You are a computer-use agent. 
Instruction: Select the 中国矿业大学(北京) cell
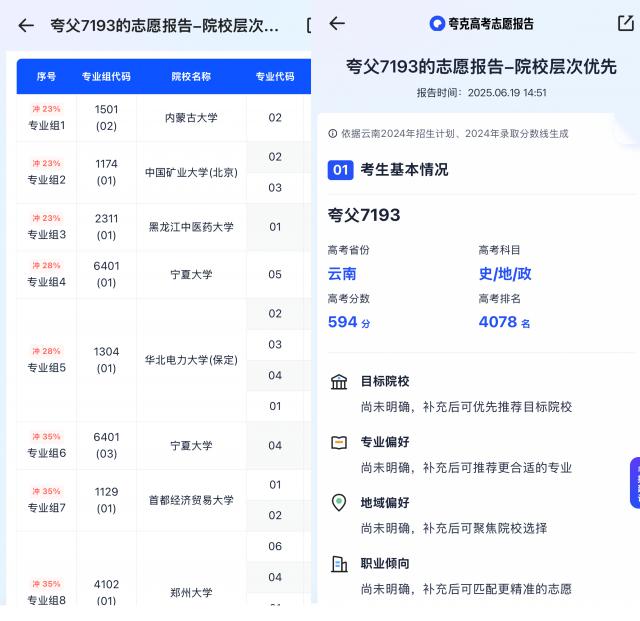191,172
